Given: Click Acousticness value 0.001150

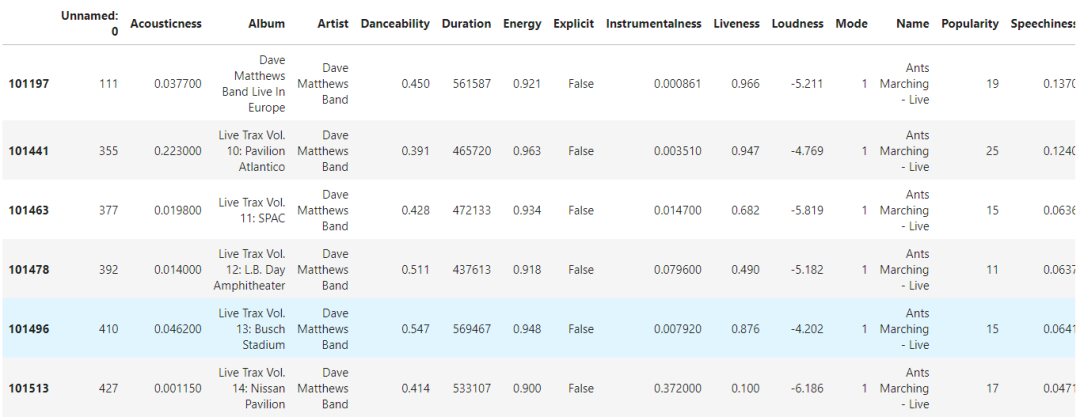Looking at the screenshot, I should point(178,387).
